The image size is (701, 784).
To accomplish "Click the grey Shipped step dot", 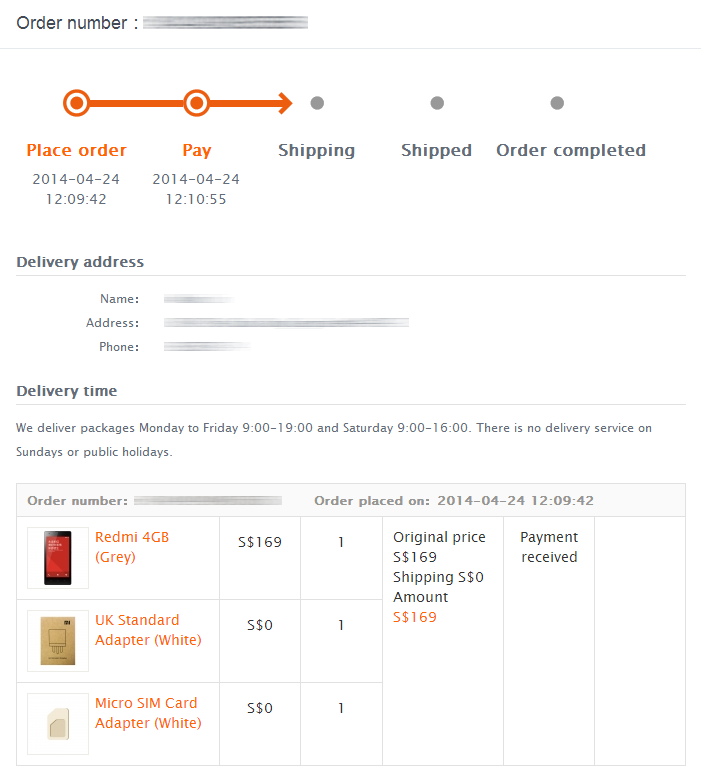I will [x=437, y=103].
